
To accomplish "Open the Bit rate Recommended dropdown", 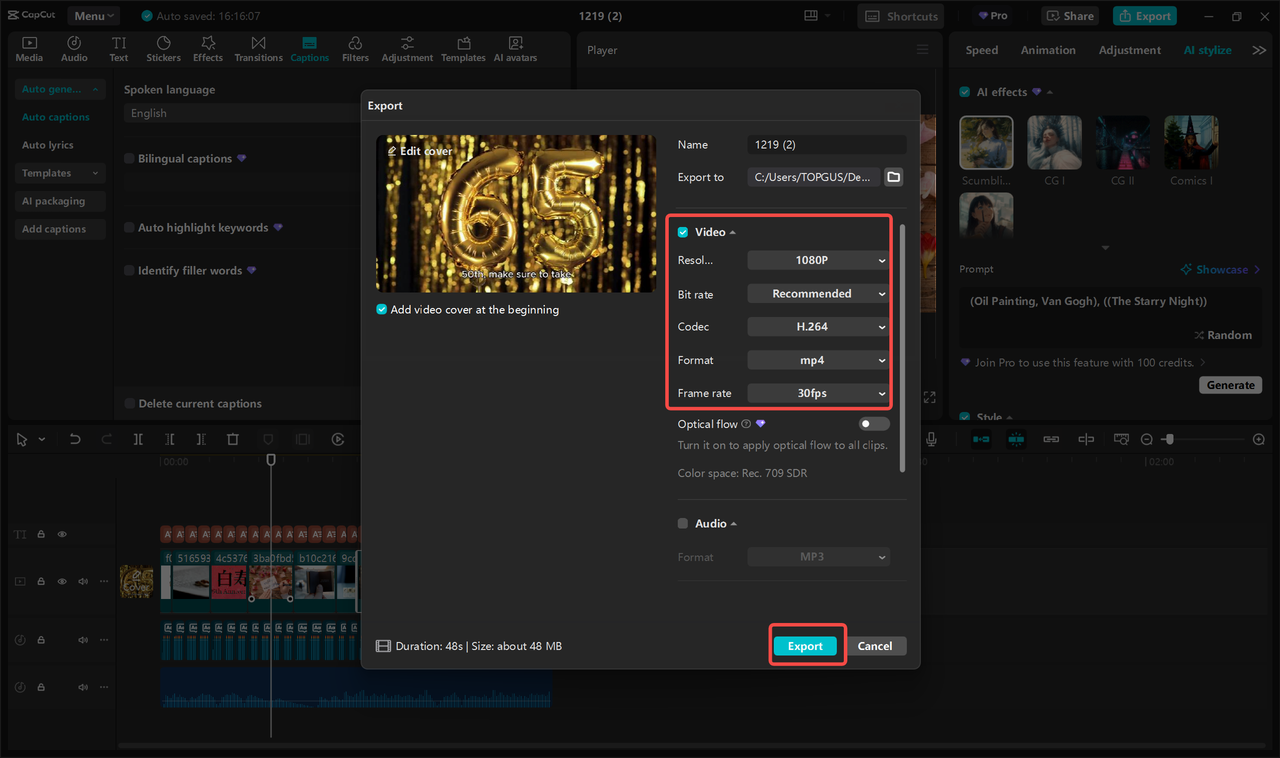I will pos(818,294).
